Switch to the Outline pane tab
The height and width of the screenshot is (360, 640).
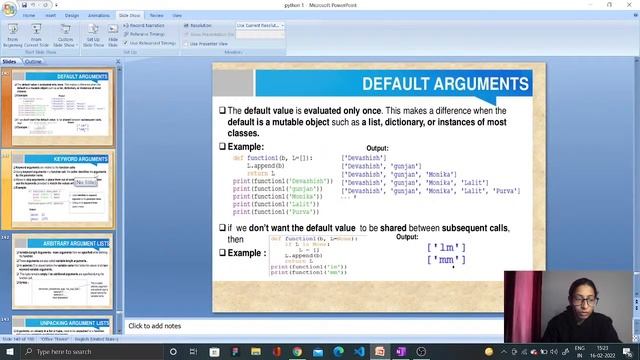click(x=33, y=62)
